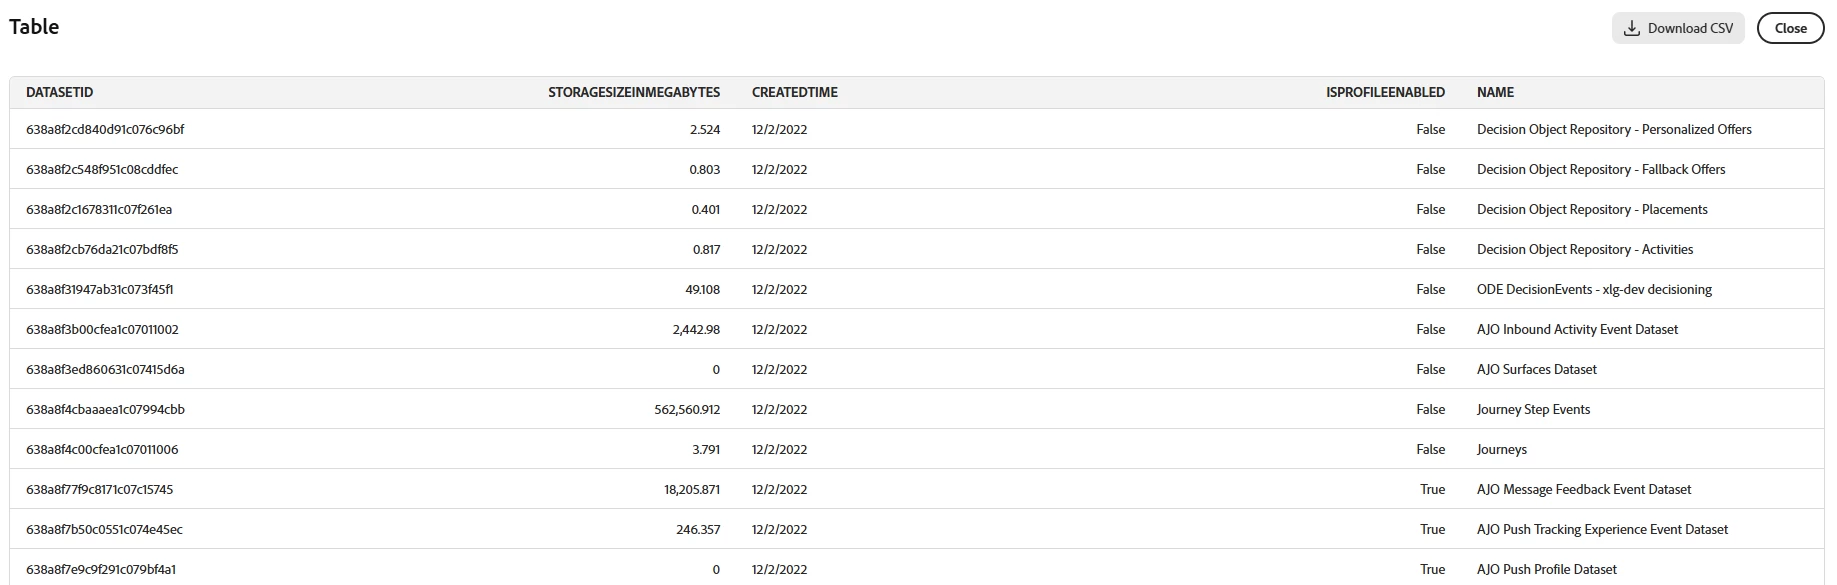The height and width of the screenshot is (585, 1837).
Task: Select the True value for AJO Push Tracking
Action: pyautogui.click(x=1432, y=529)
